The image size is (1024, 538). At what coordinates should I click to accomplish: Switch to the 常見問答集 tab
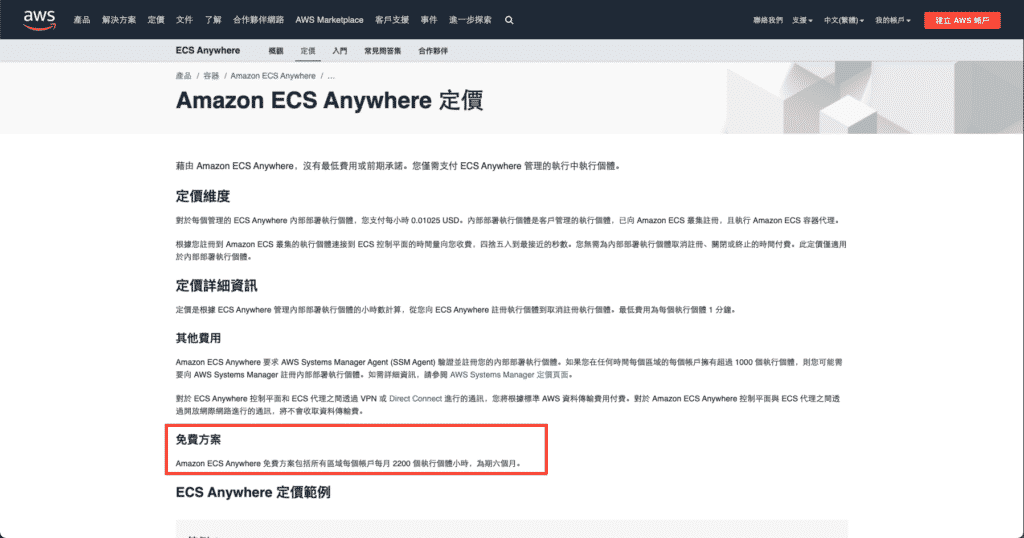click(383, 51)
